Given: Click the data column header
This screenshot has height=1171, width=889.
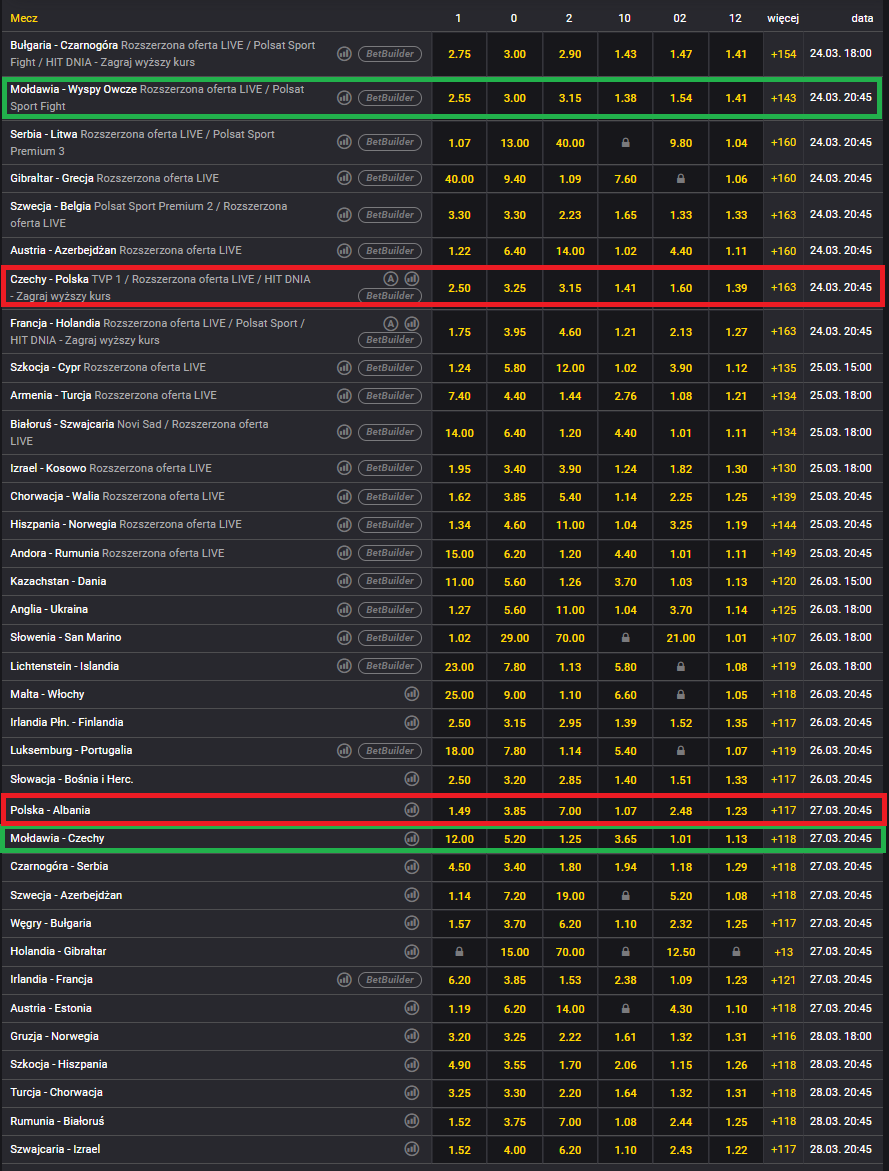Looking at the screenshot, I should (x=862, y=18).
